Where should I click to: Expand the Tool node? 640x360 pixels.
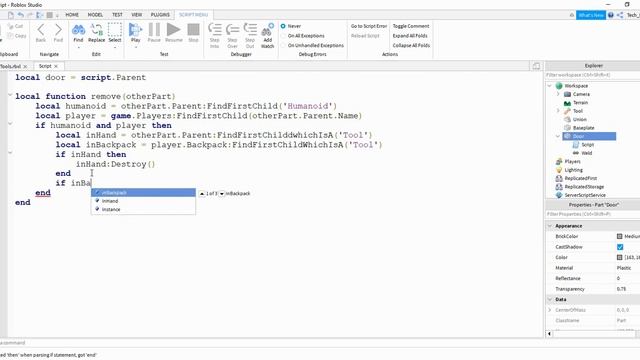pos(558,111)
